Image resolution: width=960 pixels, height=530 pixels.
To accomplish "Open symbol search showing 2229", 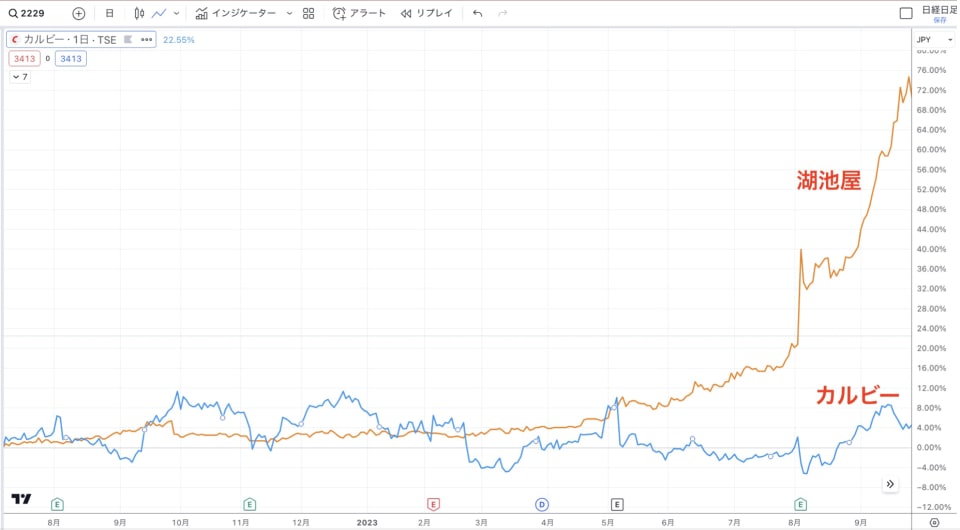I will 26,13.
